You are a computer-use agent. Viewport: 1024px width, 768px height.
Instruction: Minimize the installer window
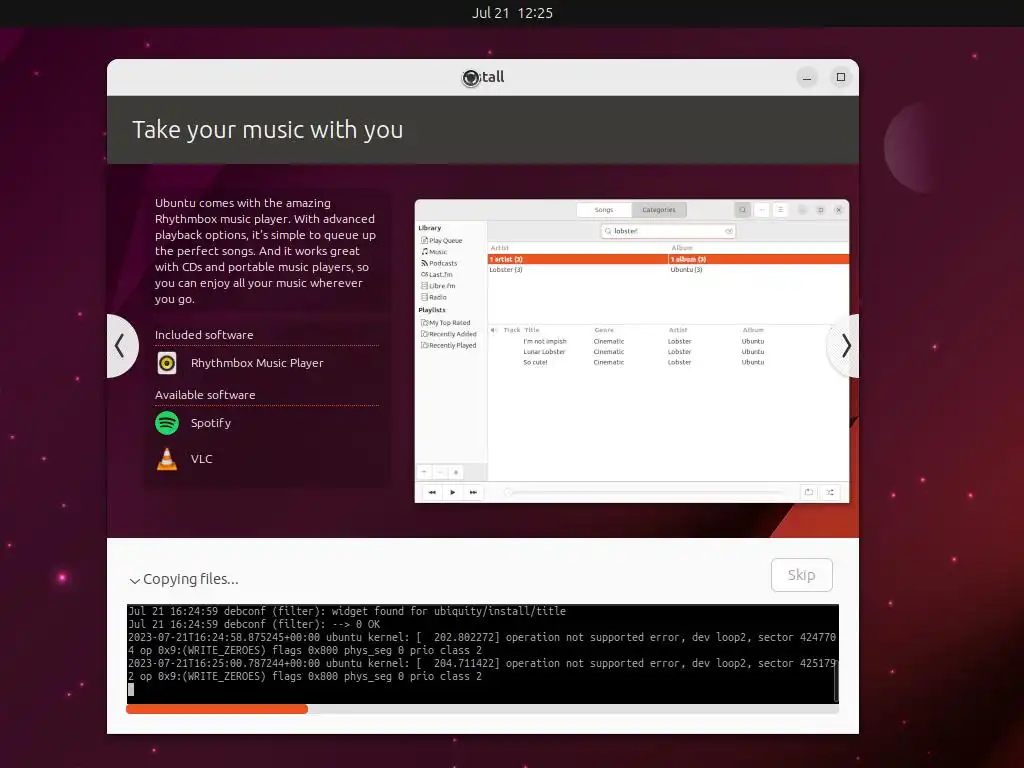tap(807, 78)
